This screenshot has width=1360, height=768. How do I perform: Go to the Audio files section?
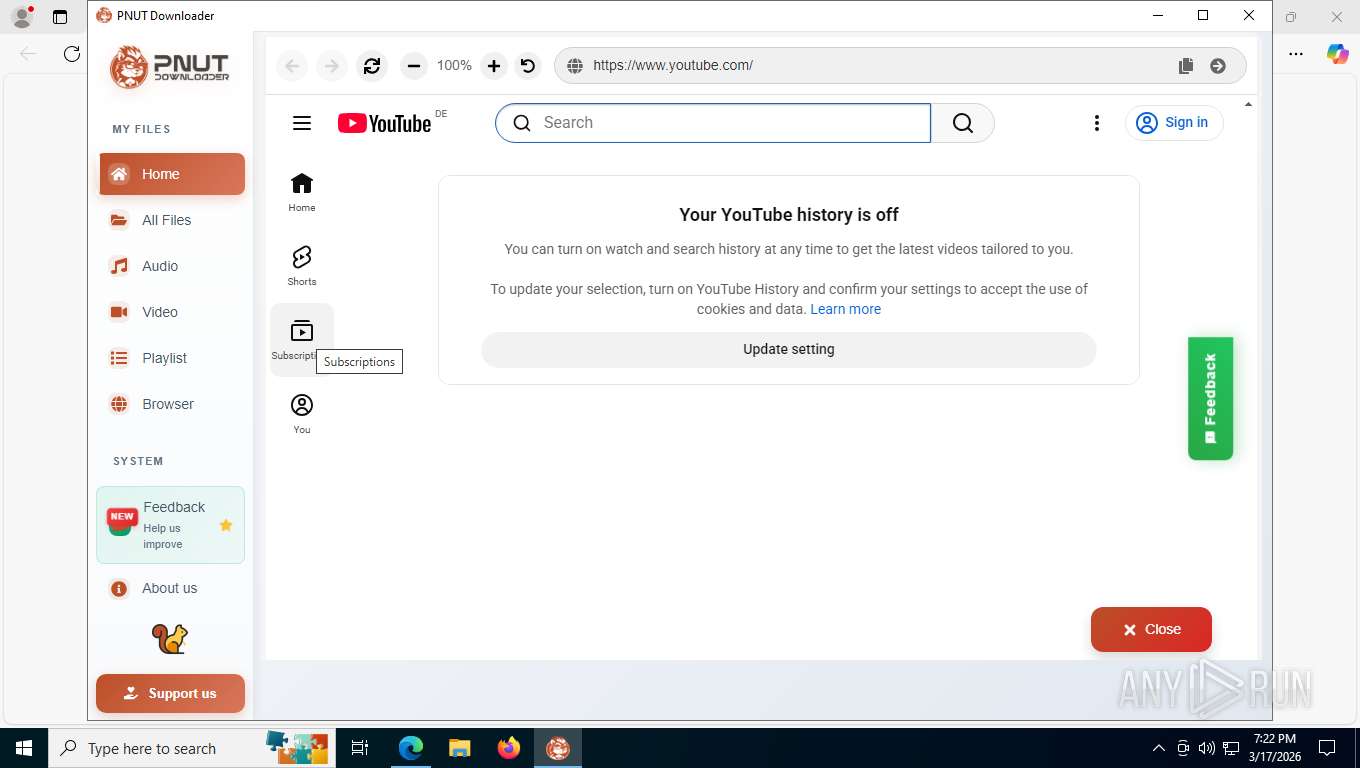coord(172,266)
